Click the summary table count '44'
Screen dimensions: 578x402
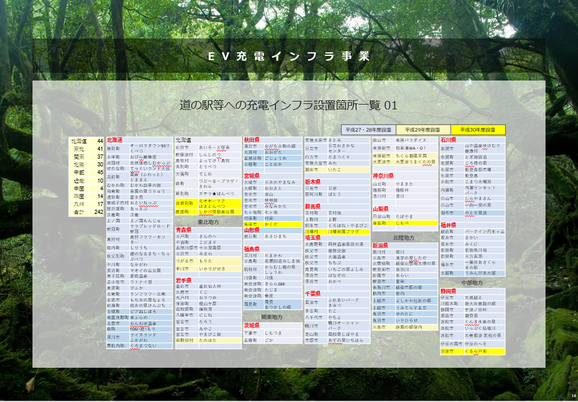100,141
